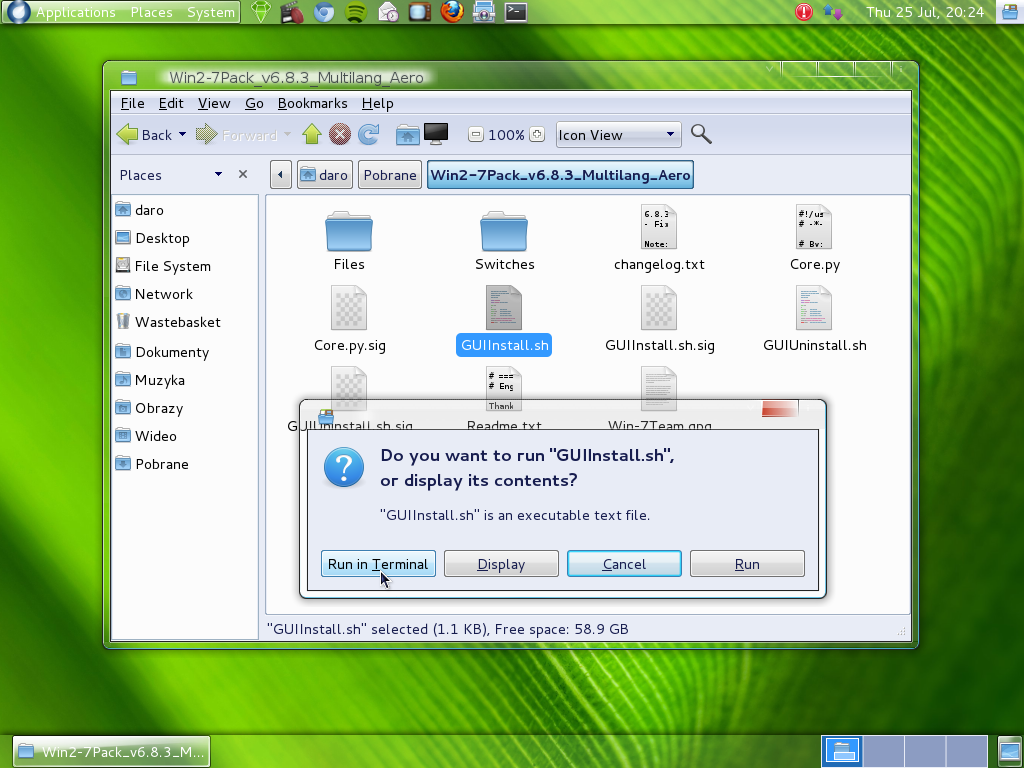Click the Search magnifier icon

[701, 134]
